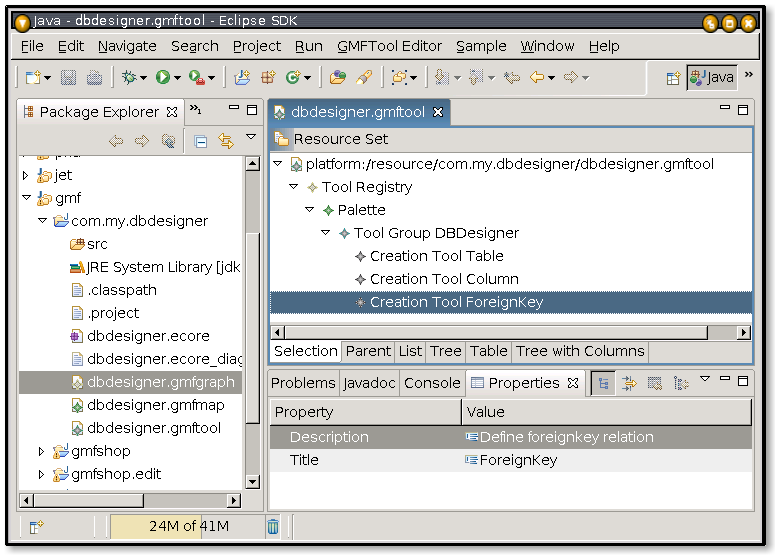The image size is (775, 555).
Task: Click the Open Perspective icon
Action: pyautogui.click(x=673, y=77)
